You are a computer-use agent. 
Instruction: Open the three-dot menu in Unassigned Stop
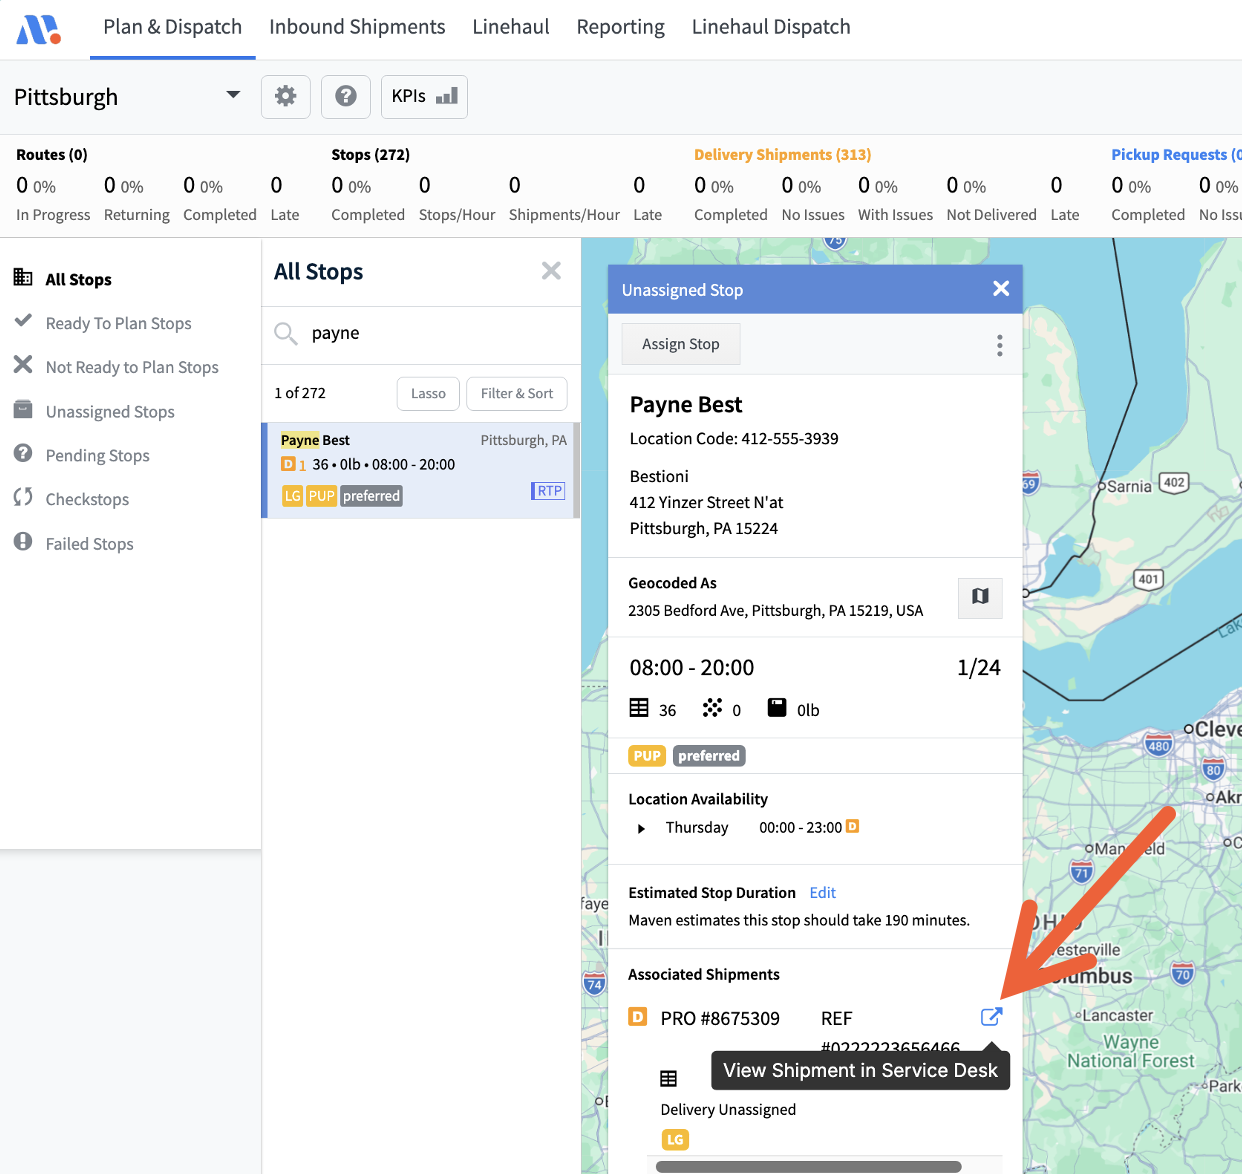click(999, 345)
